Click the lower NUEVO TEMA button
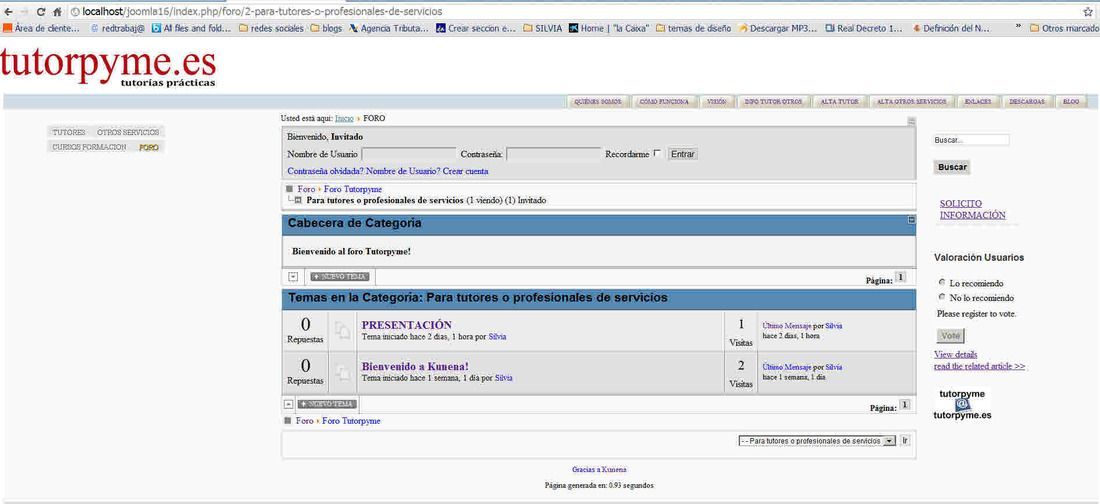 327,404
